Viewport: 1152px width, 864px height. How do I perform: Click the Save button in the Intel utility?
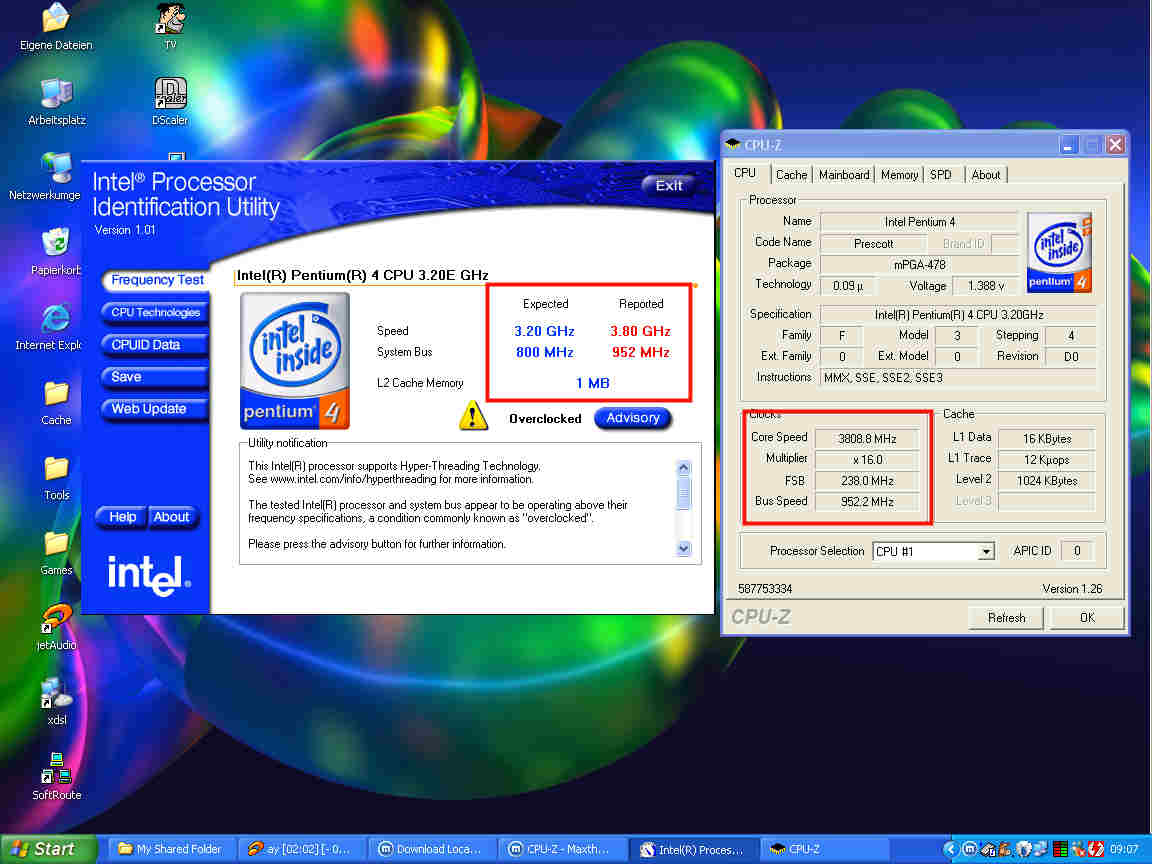pyautogui.click(x=155, y=377)
